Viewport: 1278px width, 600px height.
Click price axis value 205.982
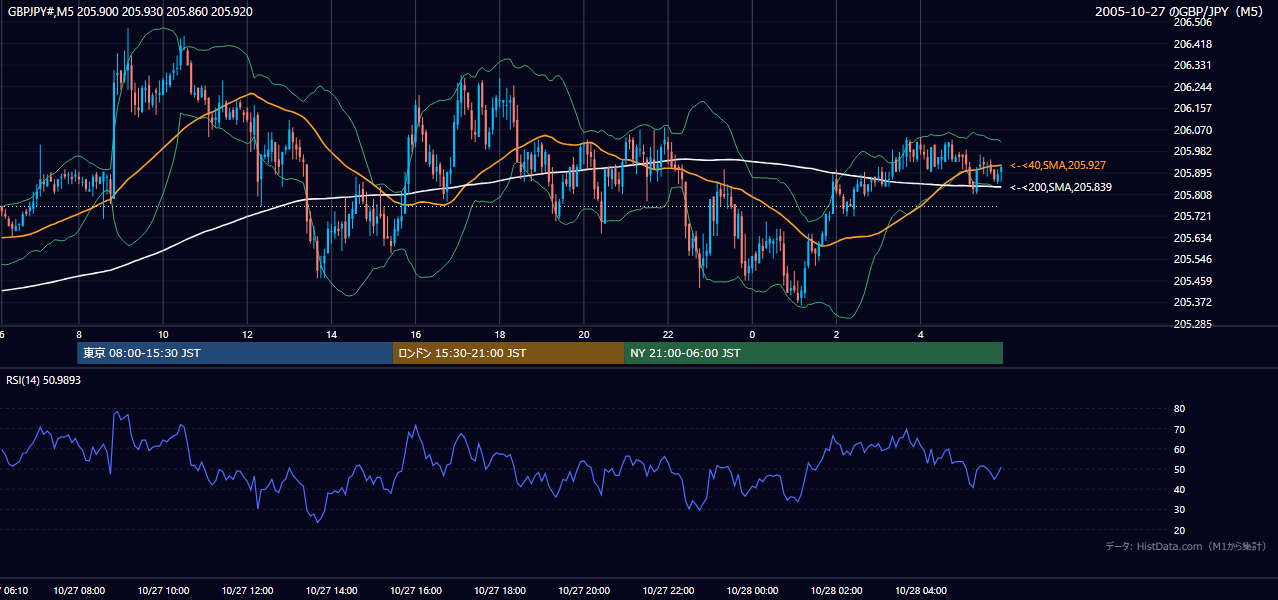pyautogui.click(x=1193, y=151)
